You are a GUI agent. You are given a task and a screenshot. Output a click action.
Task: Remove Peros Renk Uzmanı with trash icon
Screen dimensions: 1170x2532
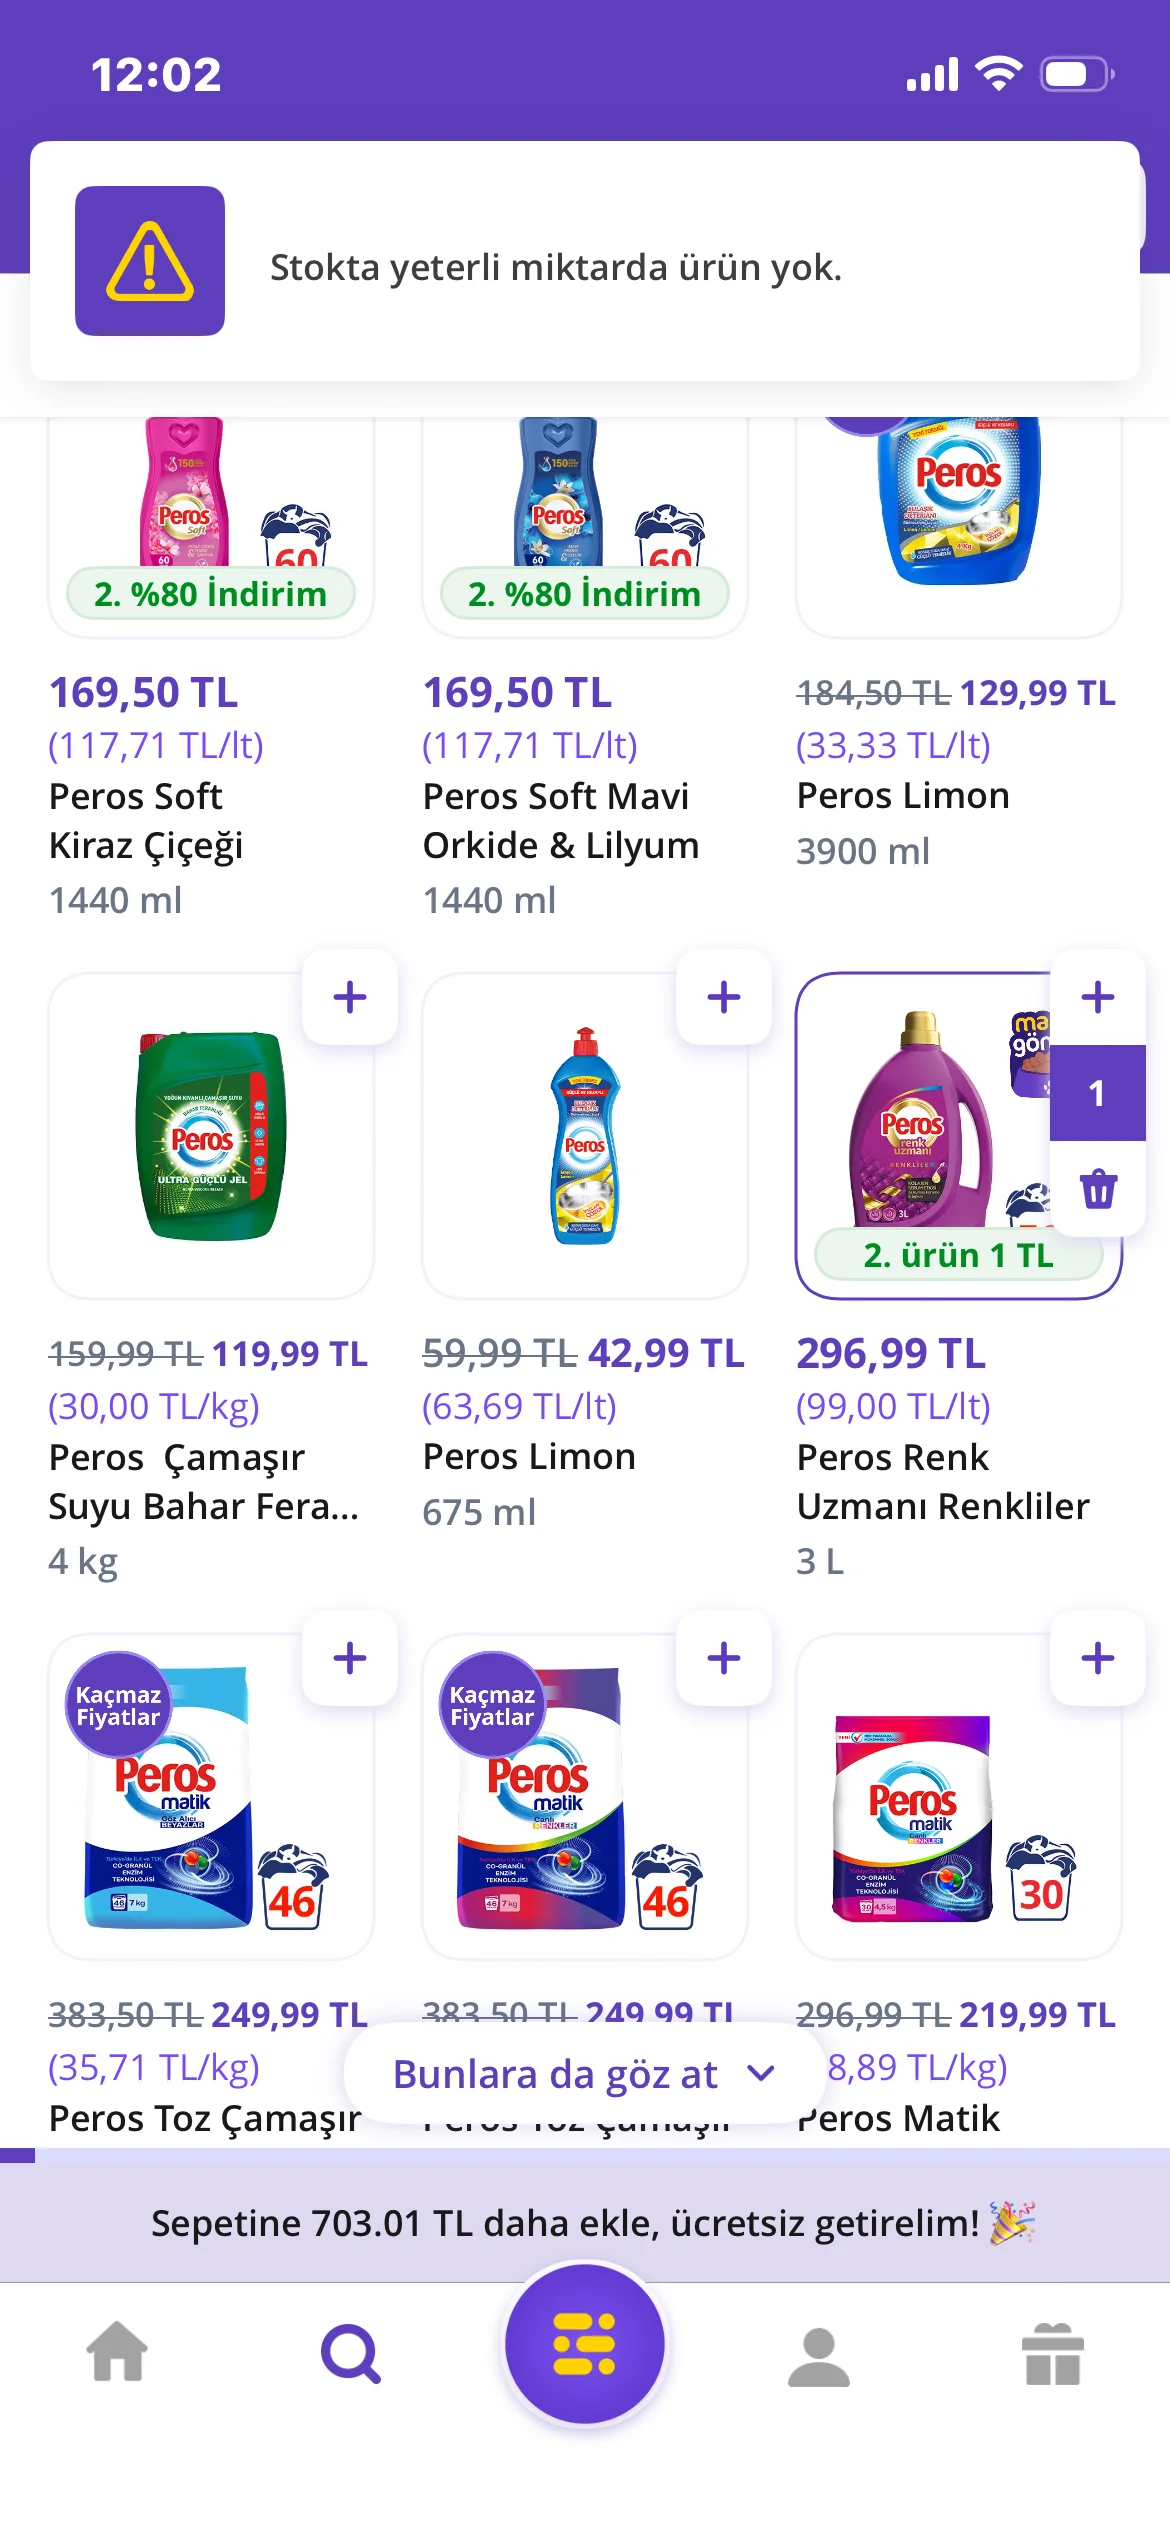coord(1097,1189)
